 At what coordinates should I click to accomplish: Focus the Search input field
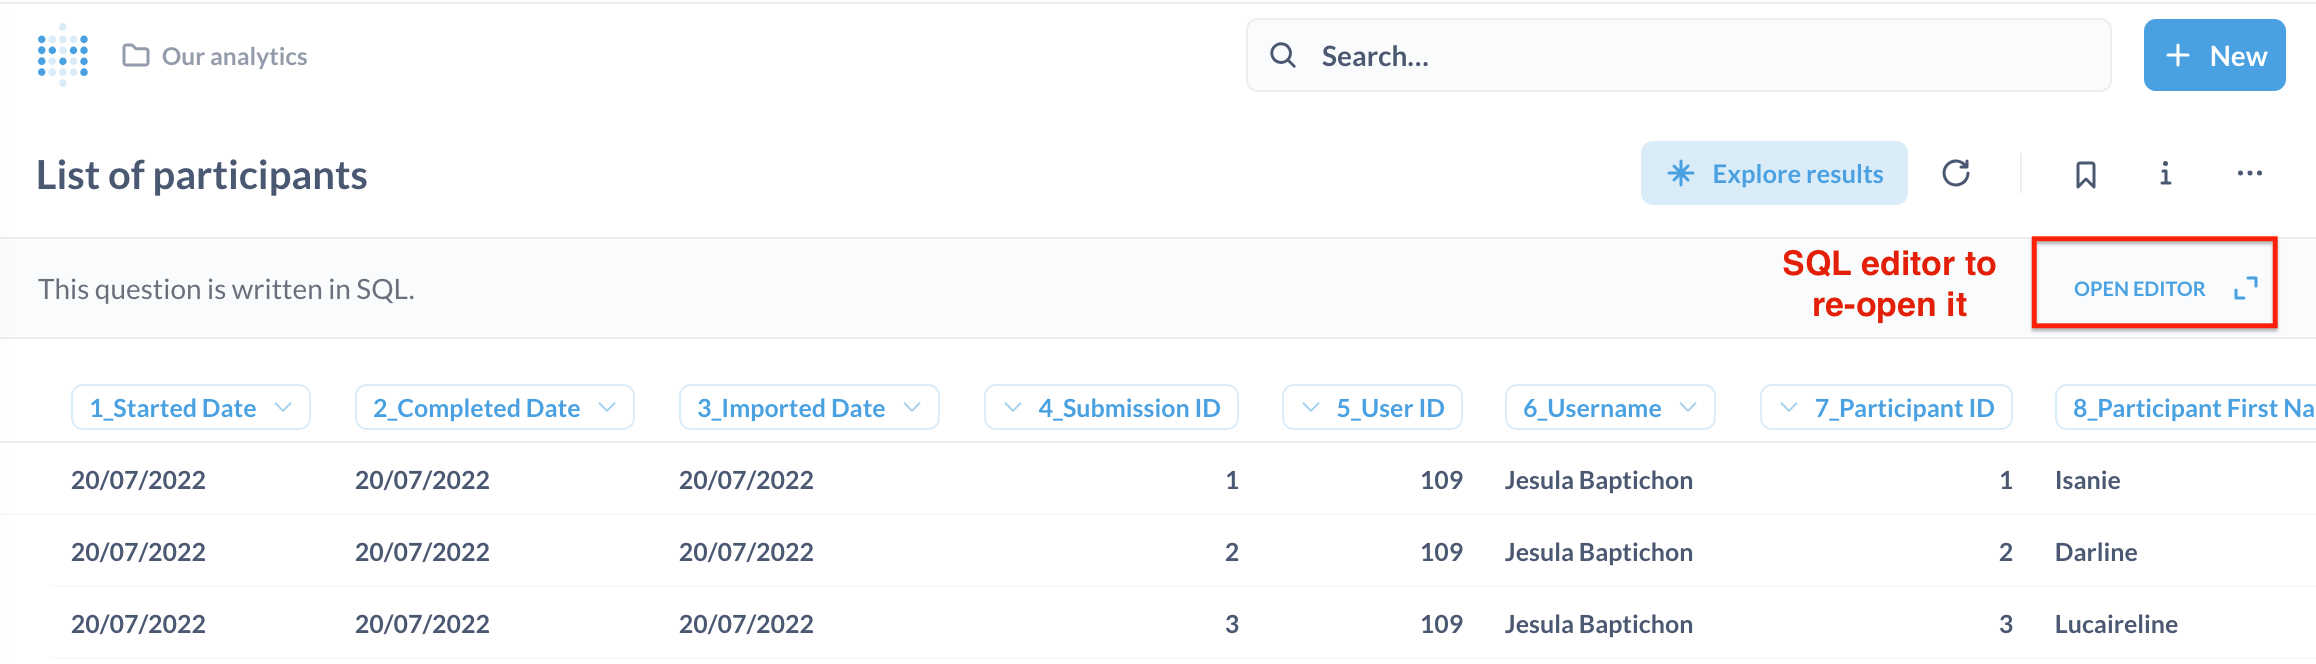tap(1678, 55)
